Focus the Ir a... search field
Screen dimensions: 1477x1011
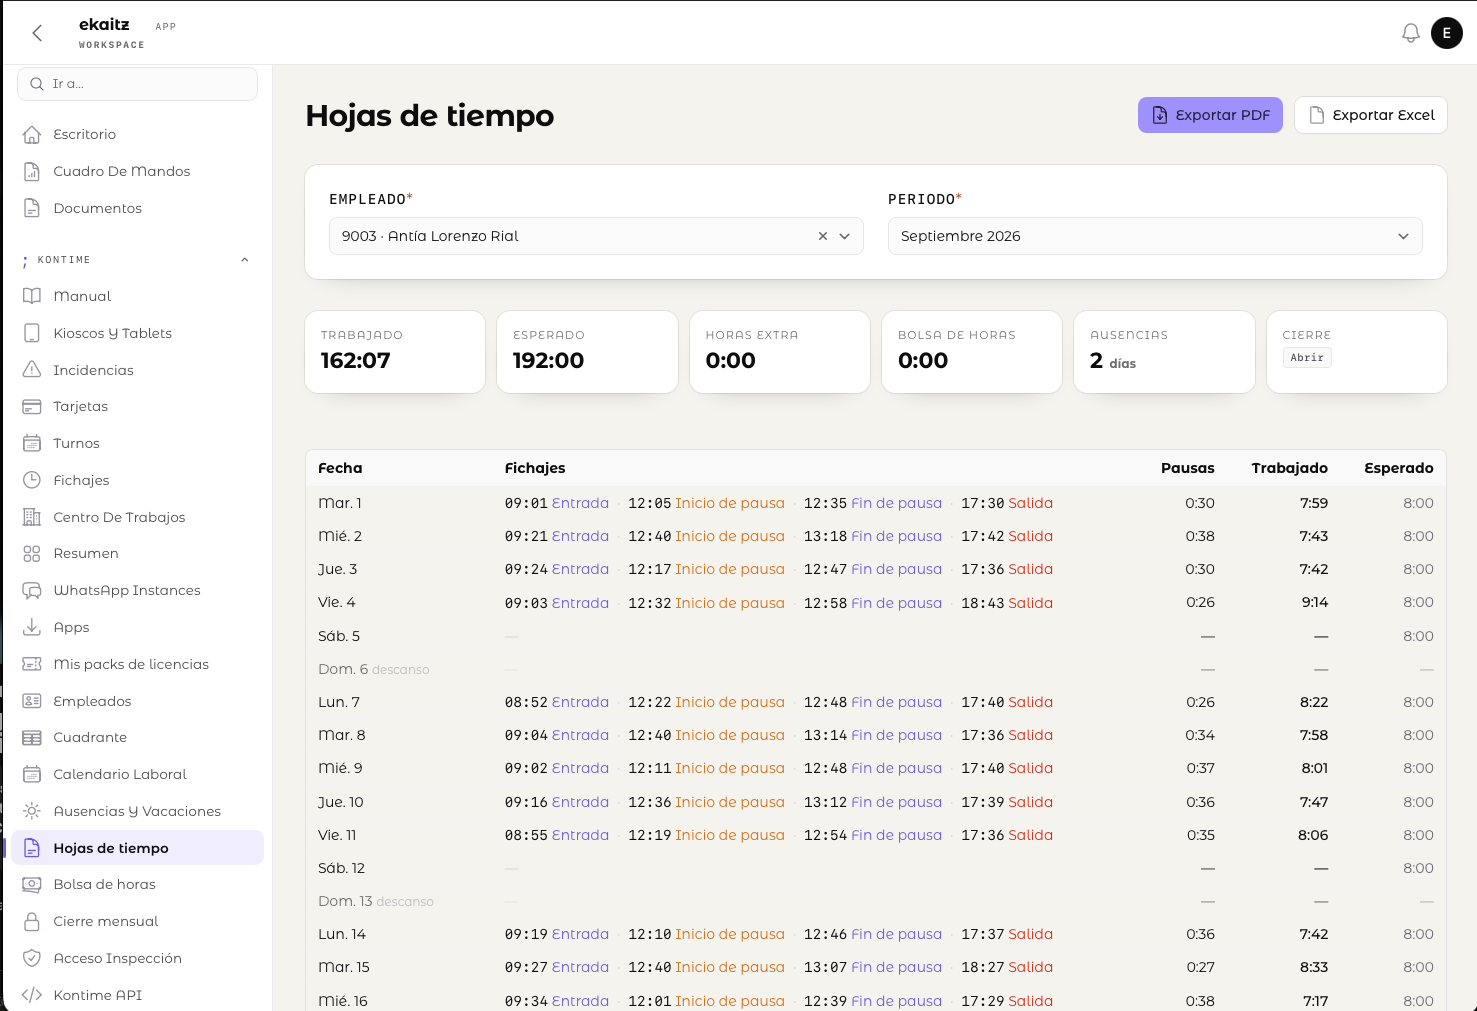click(x=137, y=84)
